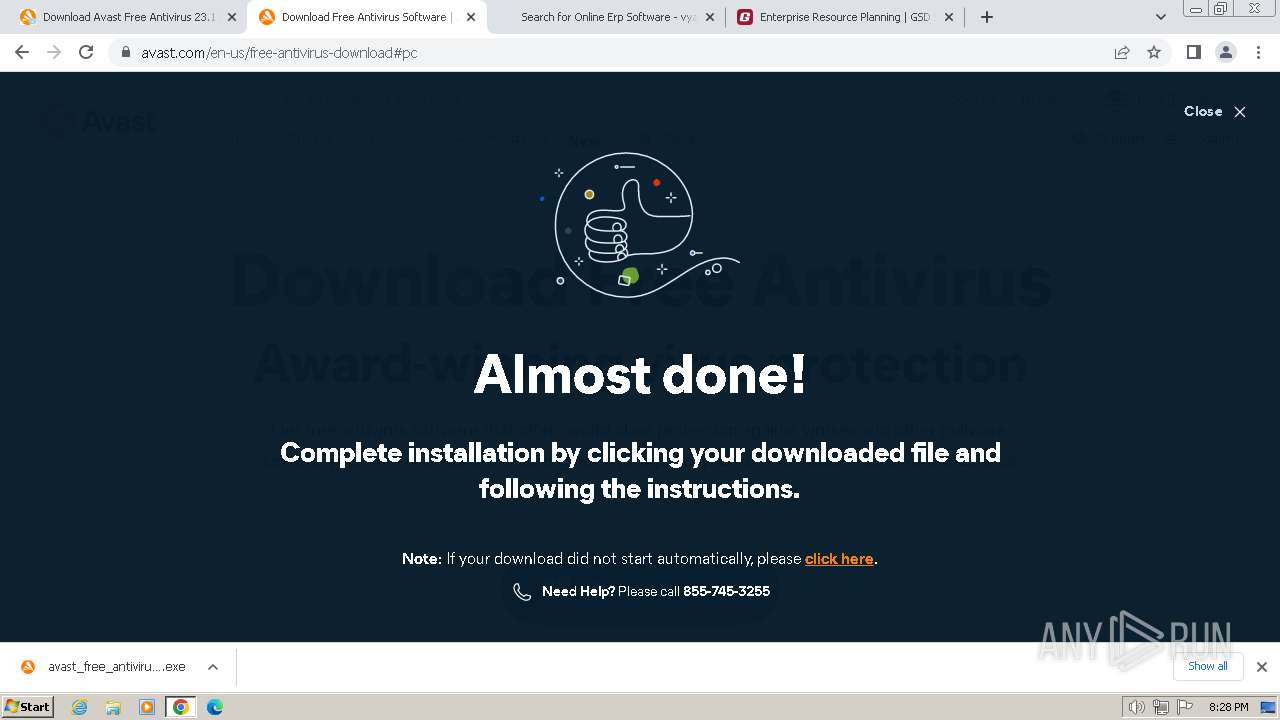Select the Chrome taskbar icon
This screenshot has height=720, width=1280.
(x=181, y=707)
